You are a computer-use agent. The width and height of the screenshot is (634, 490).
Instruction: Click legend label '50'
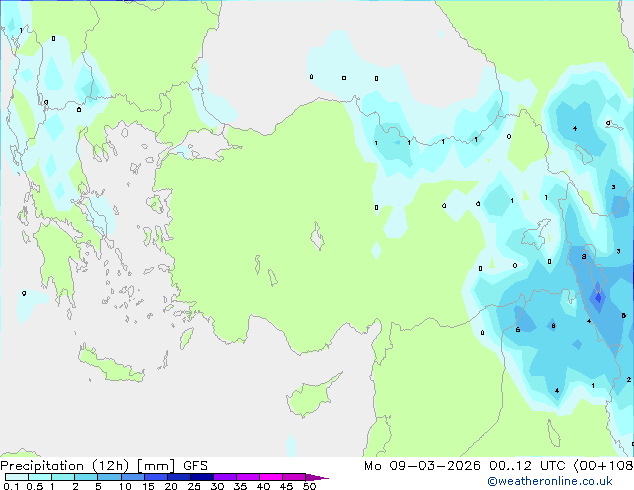point(309,486)
